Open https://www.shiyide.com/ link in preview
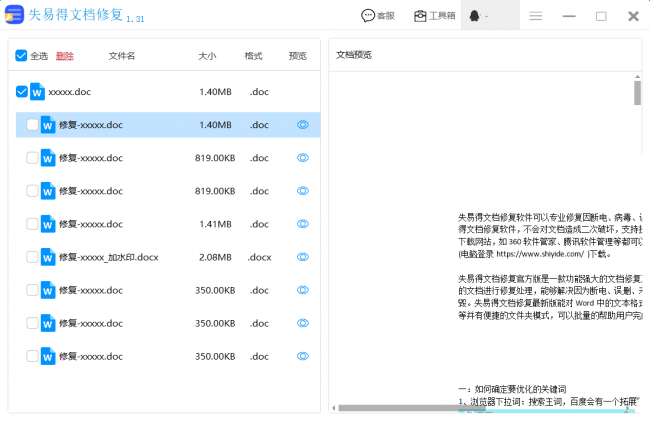The image size is (650, 421). [x=540, y=254]
